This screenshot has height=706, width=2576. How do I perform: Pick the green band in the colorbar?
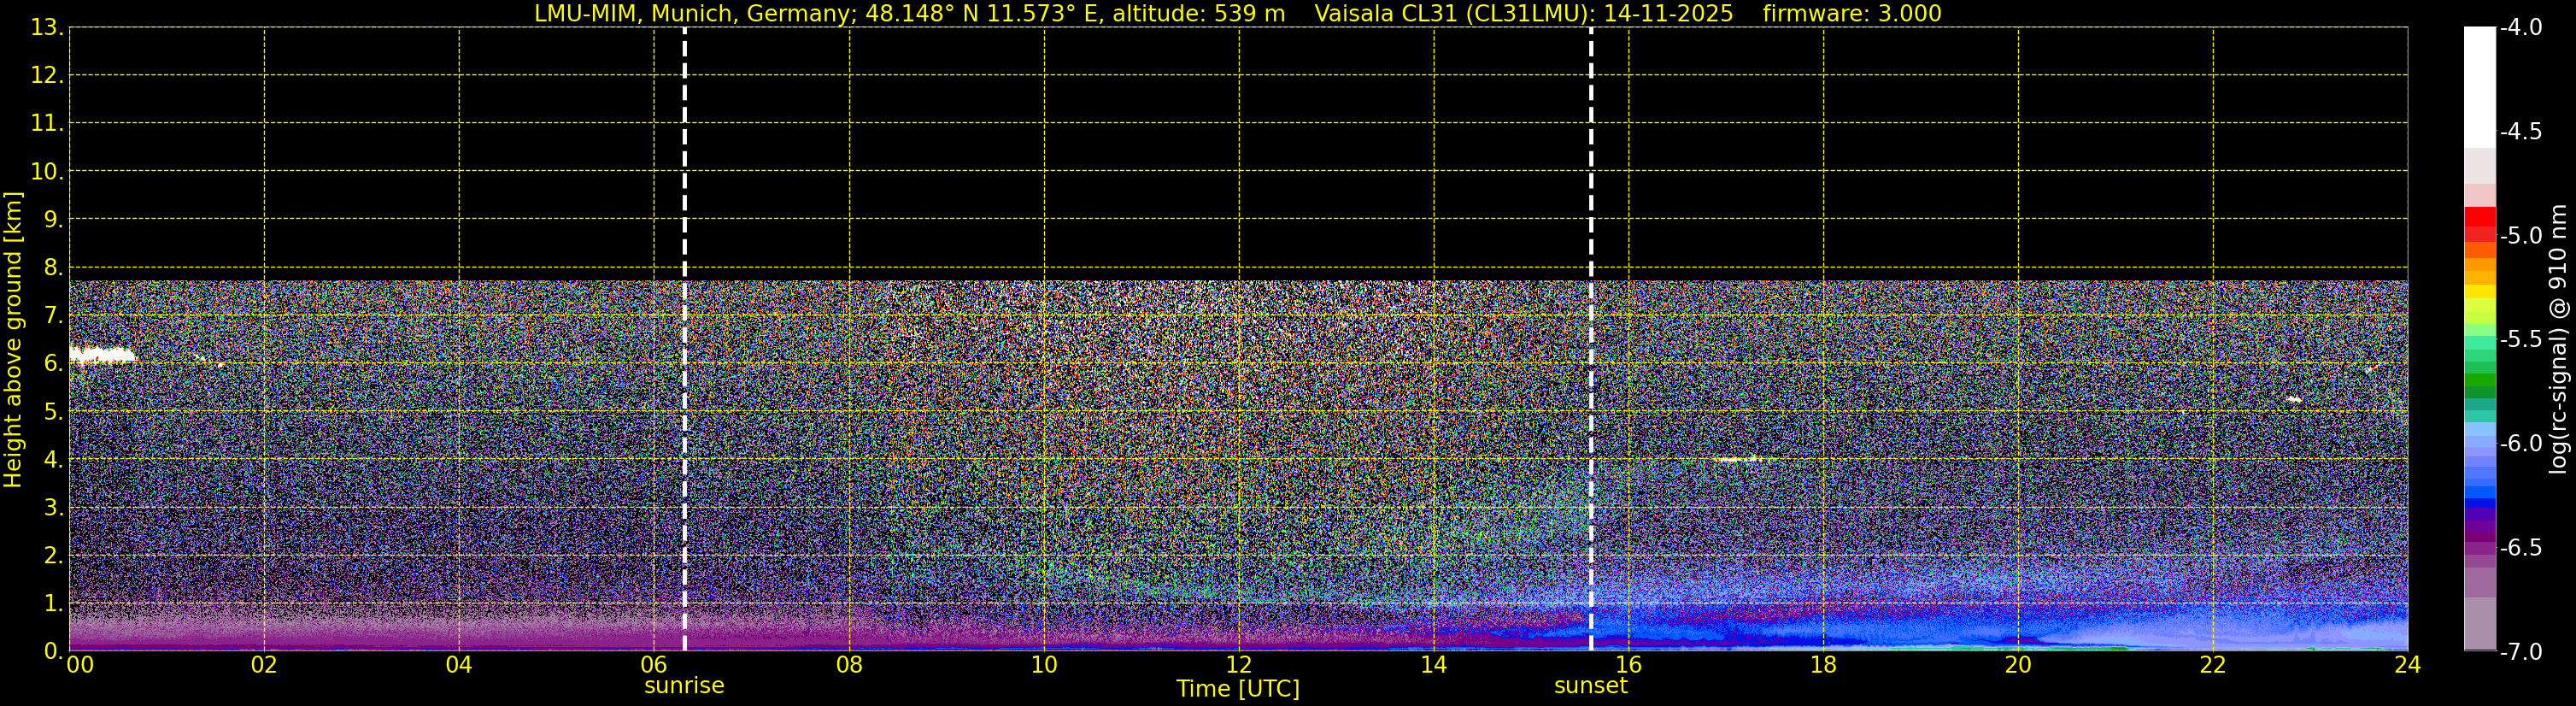coord(2479,381)
